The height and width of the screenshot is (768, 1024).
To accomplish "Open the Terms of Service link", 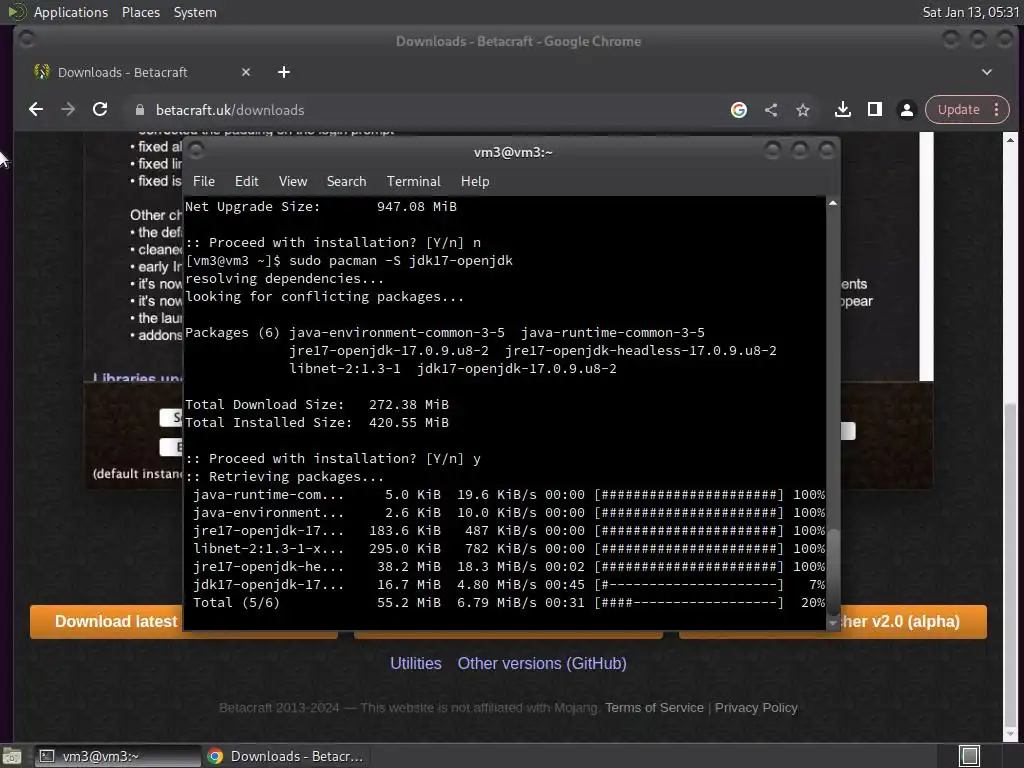I will (654, 707).
